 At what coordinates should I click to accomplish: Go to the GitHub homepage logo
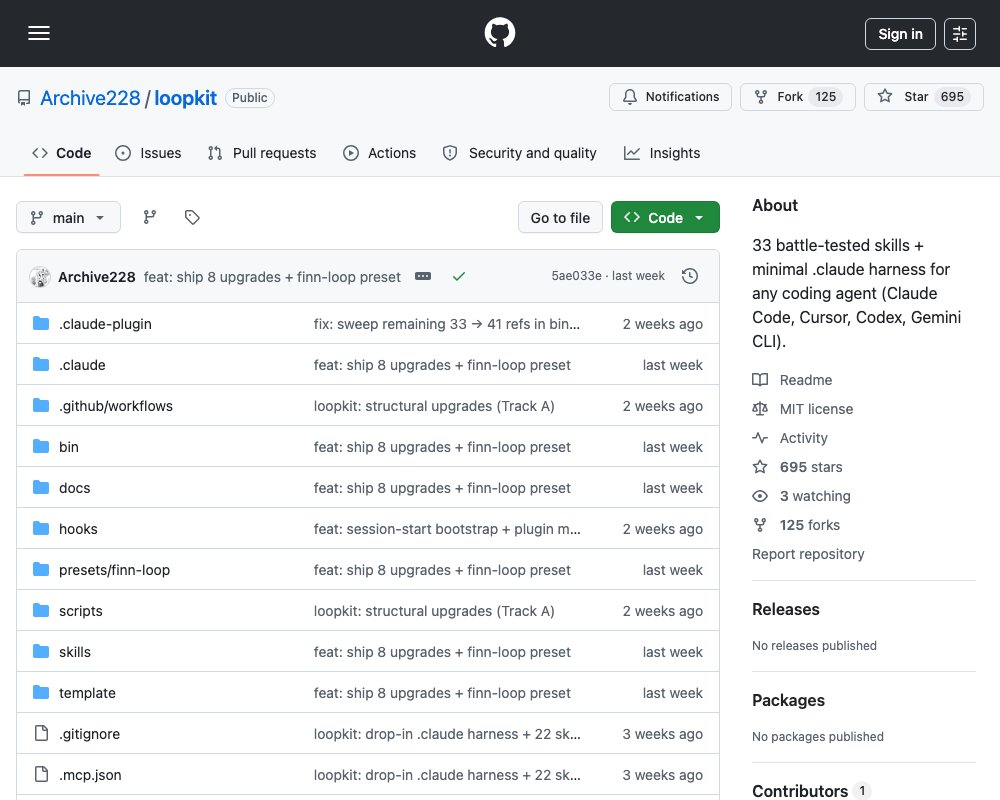coord(499,33)
